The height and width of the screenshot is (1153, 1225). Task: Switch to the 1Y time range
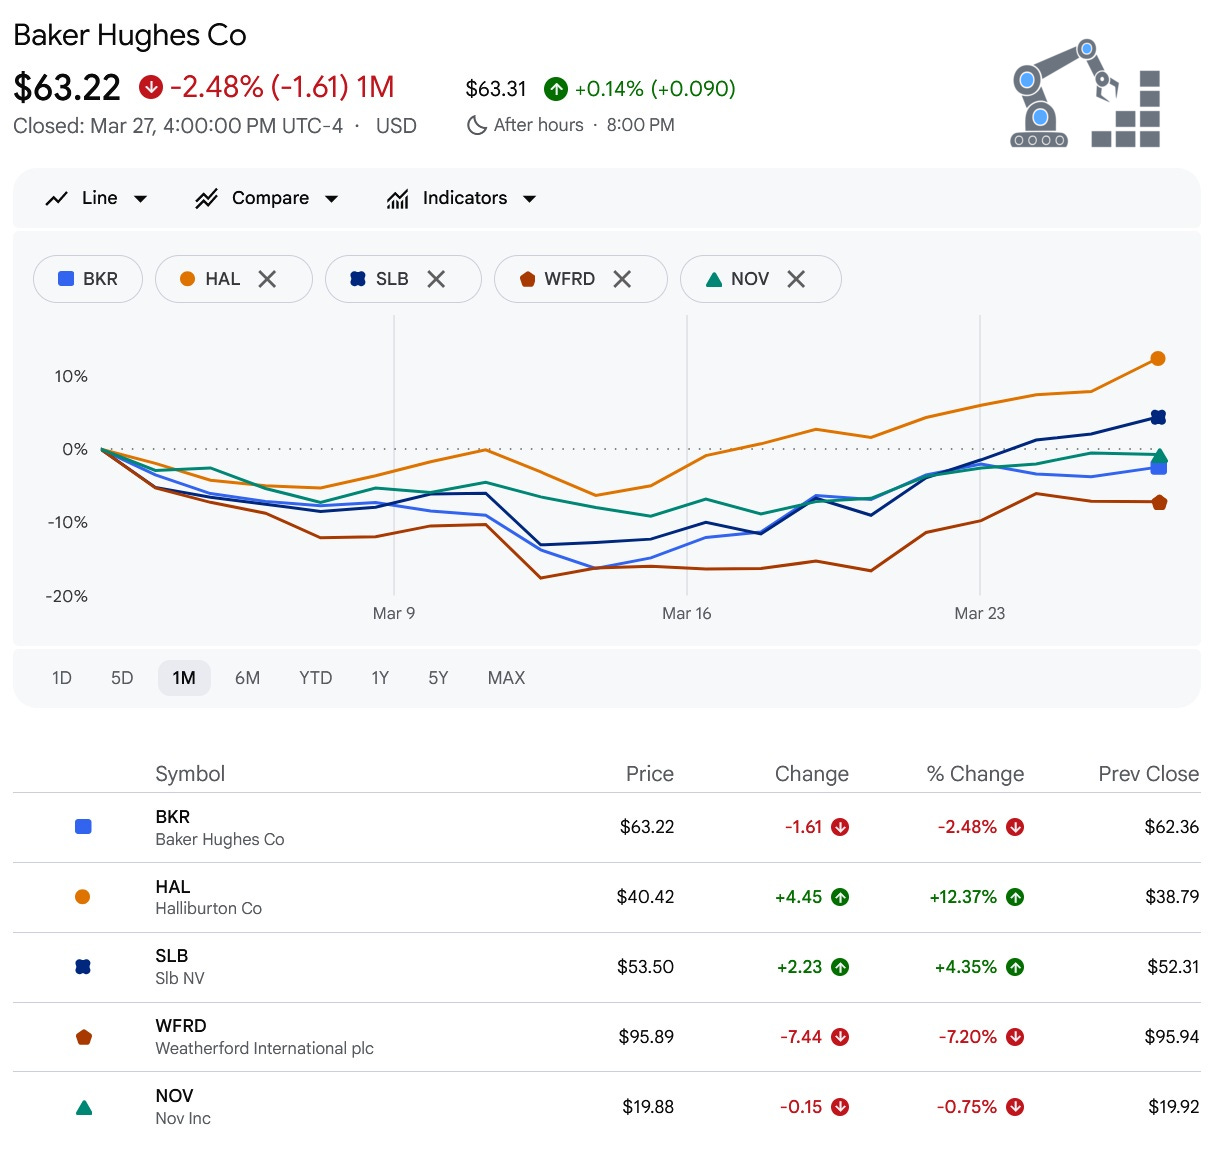380,678
